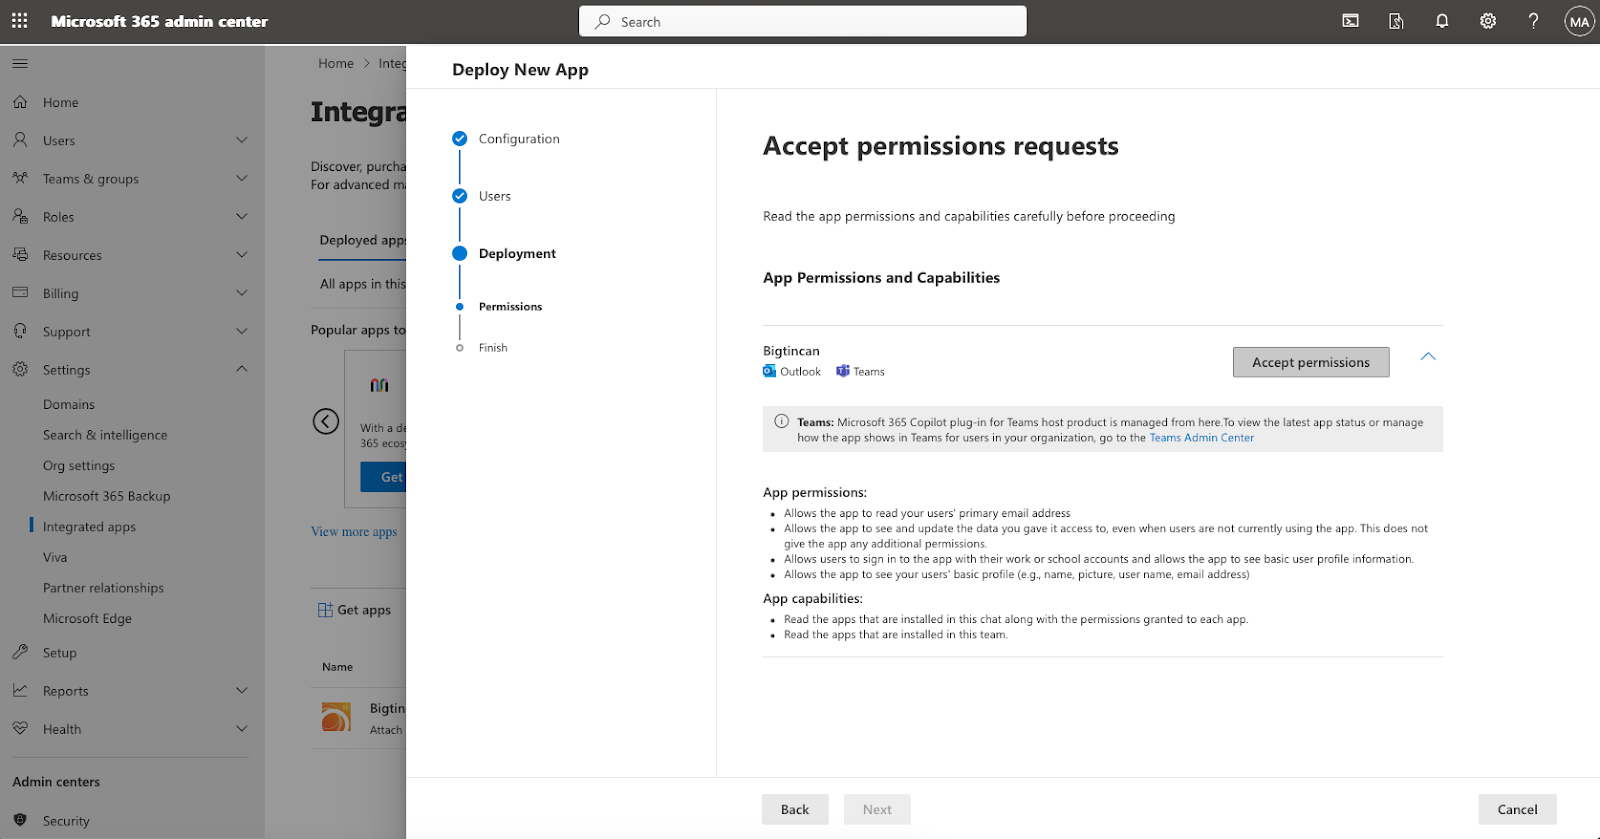
Task: Click into the Search box
Action: coord(802,21)
